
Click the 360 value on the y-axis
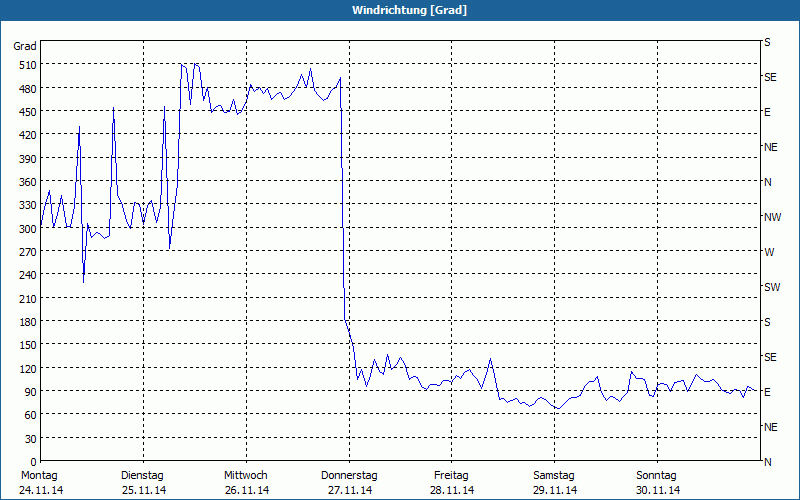pyautogui.click(x=26, y=182)
